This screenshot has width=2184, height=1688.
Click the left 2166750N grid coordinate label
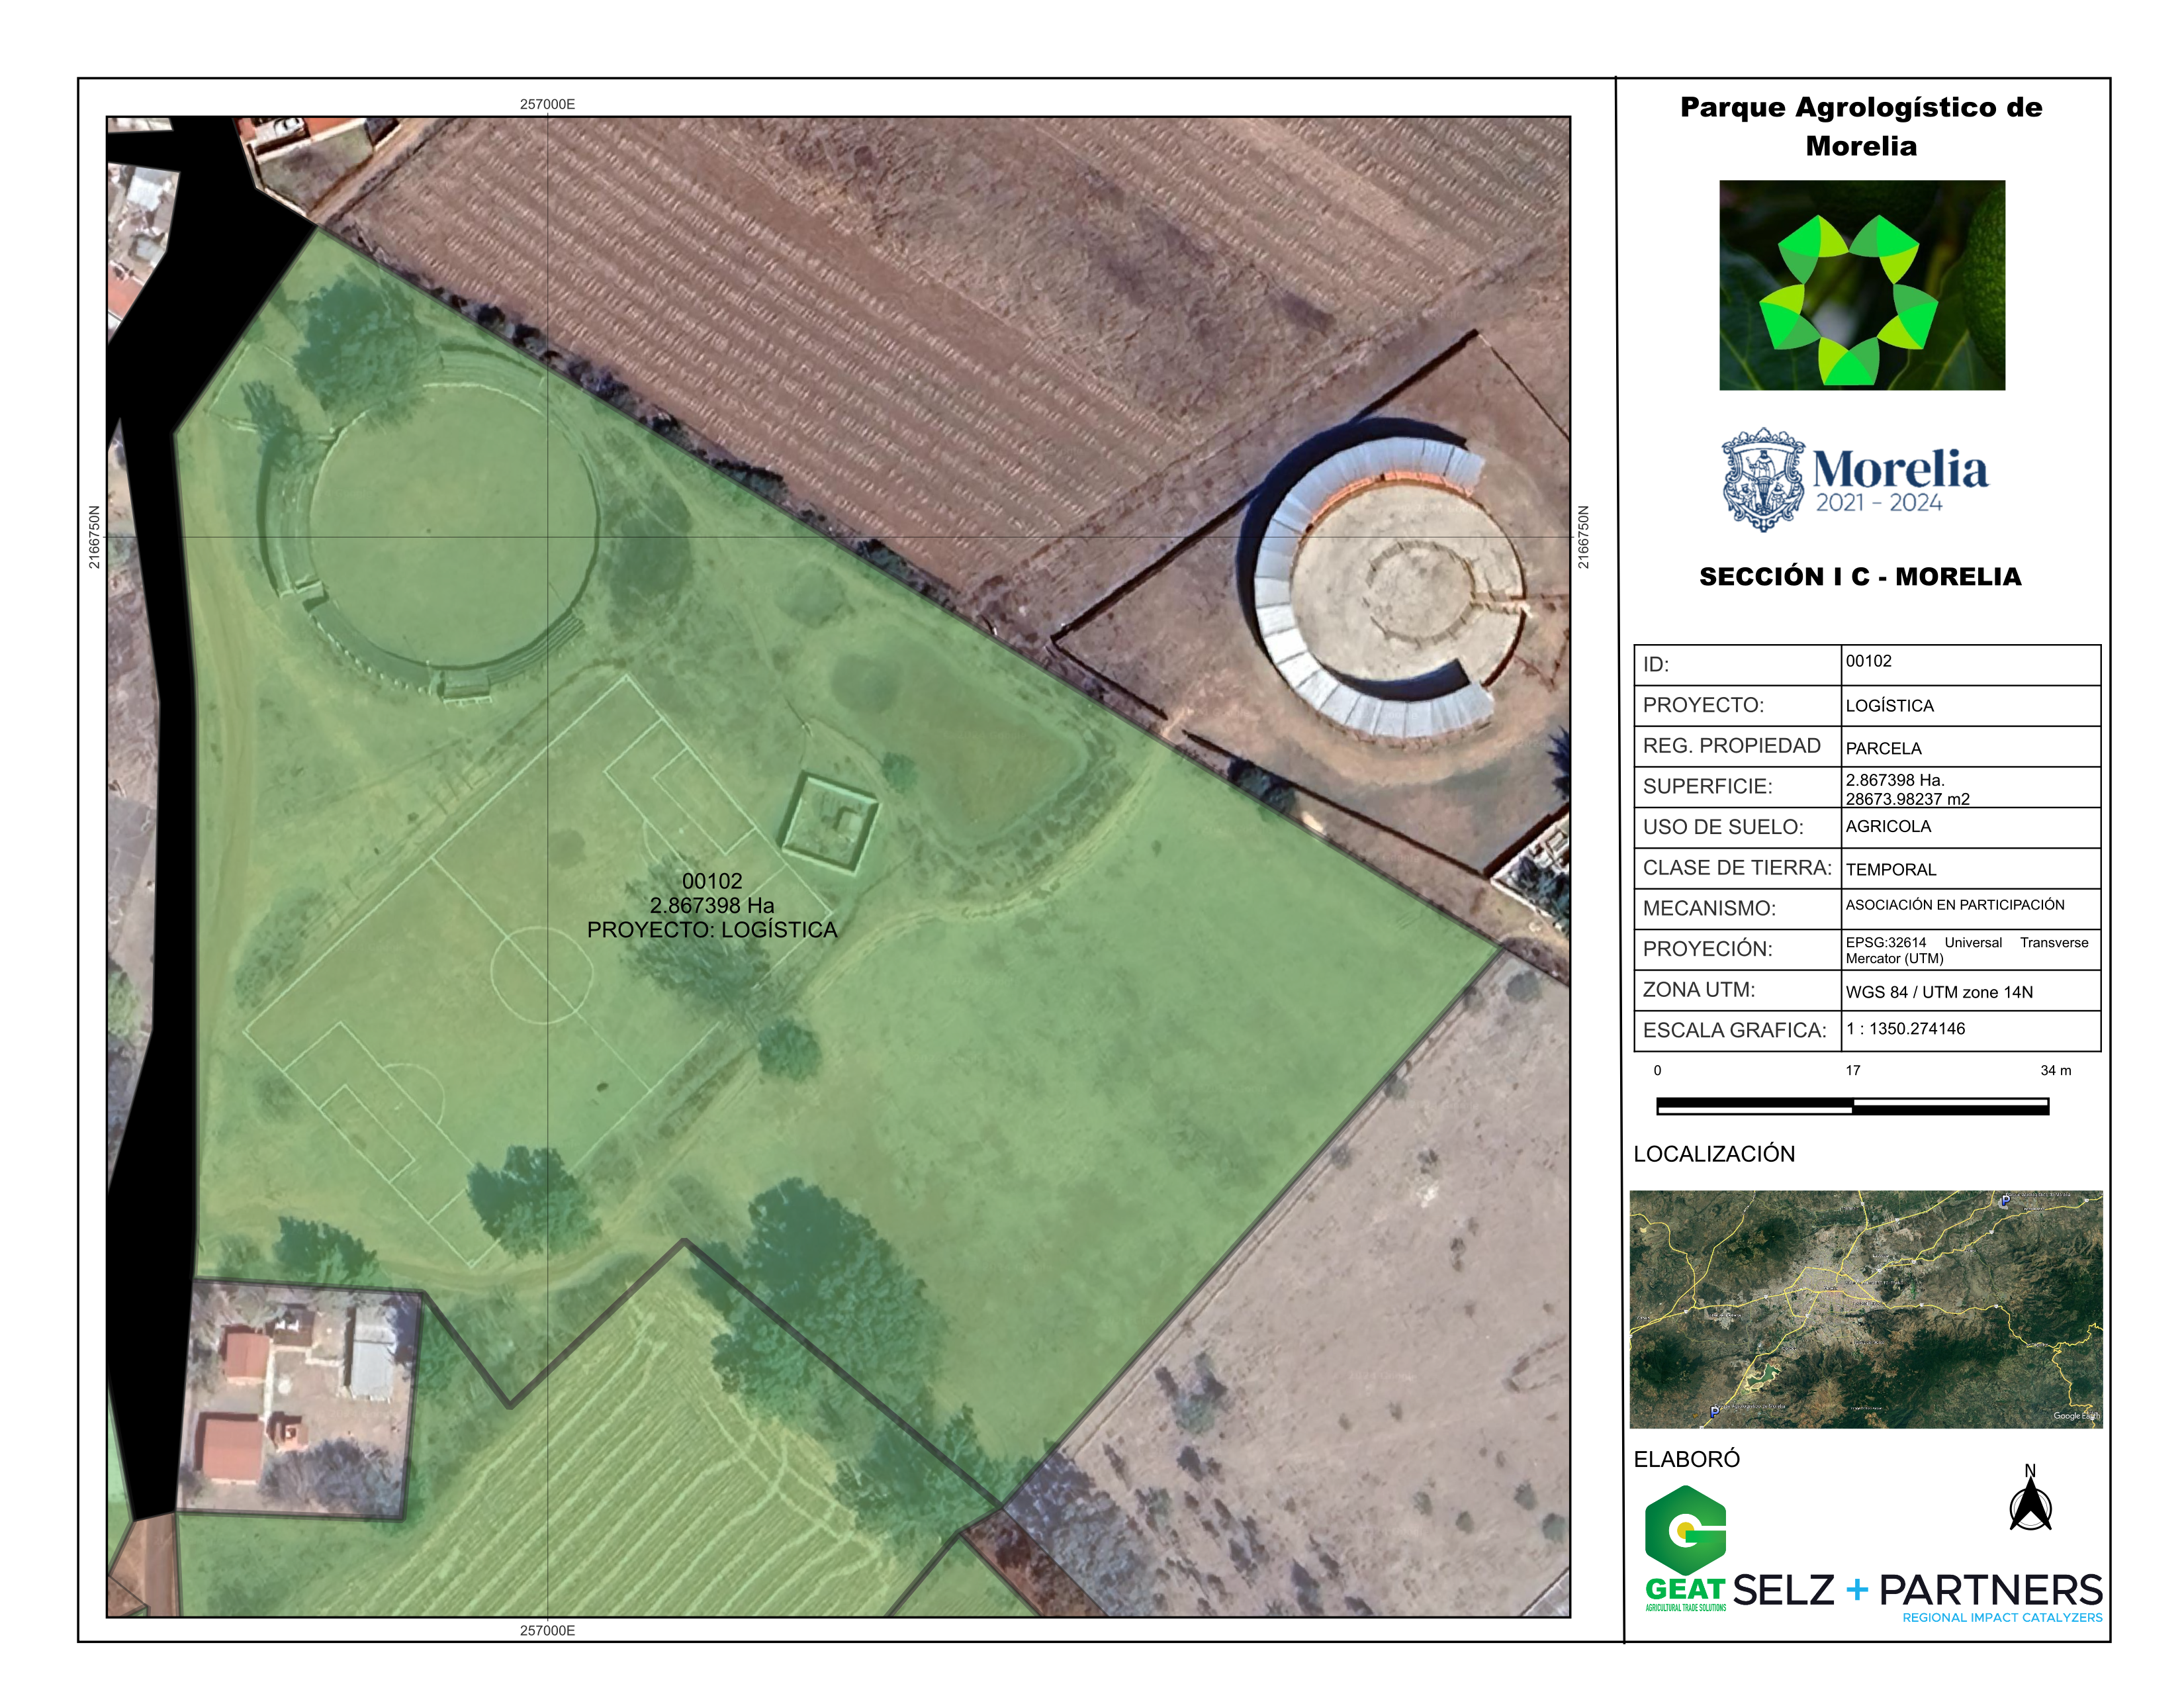coord(94,537)
